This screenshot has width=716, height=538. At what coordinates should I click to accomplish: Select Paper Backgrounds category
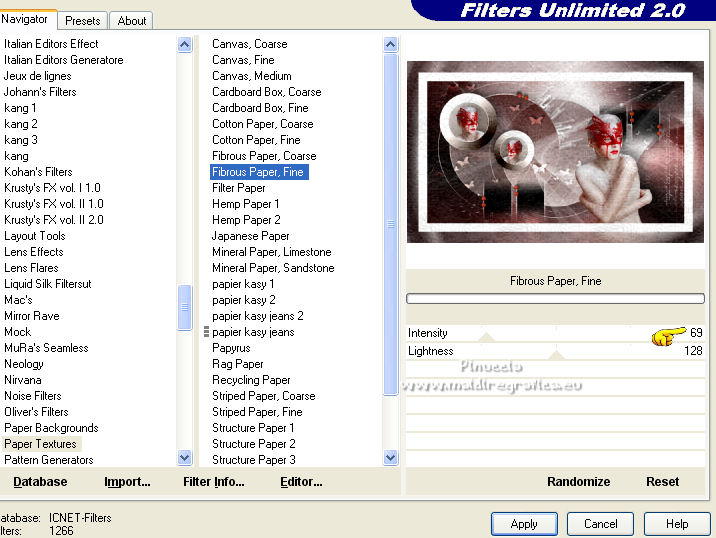(51, 428)
